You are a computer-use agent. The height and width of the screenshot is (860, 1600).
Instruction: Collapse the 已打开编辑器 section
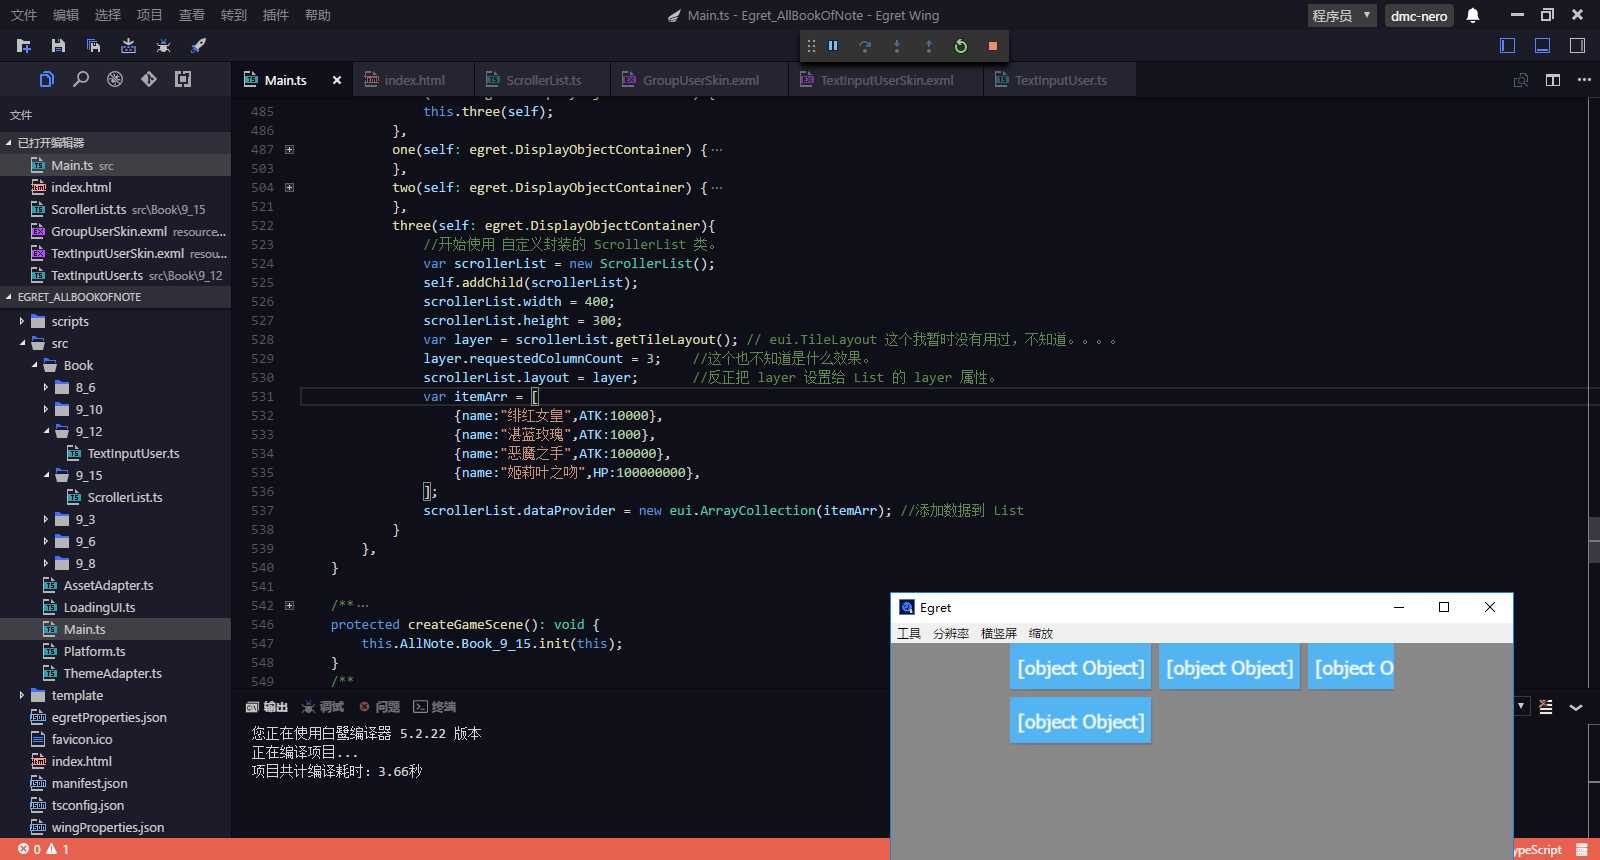pyautogui.click(x=115, y=143)
